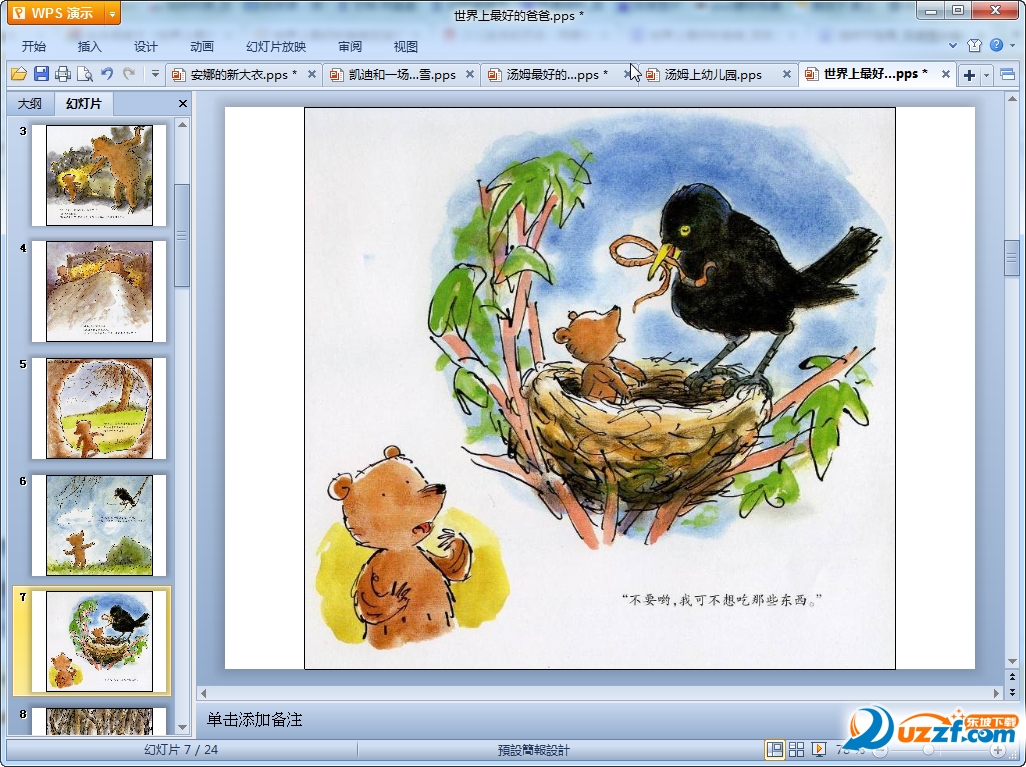Click horizontal scrollbar left arrow
Viewport: 1026px width, 767px height.
[203, 693]
